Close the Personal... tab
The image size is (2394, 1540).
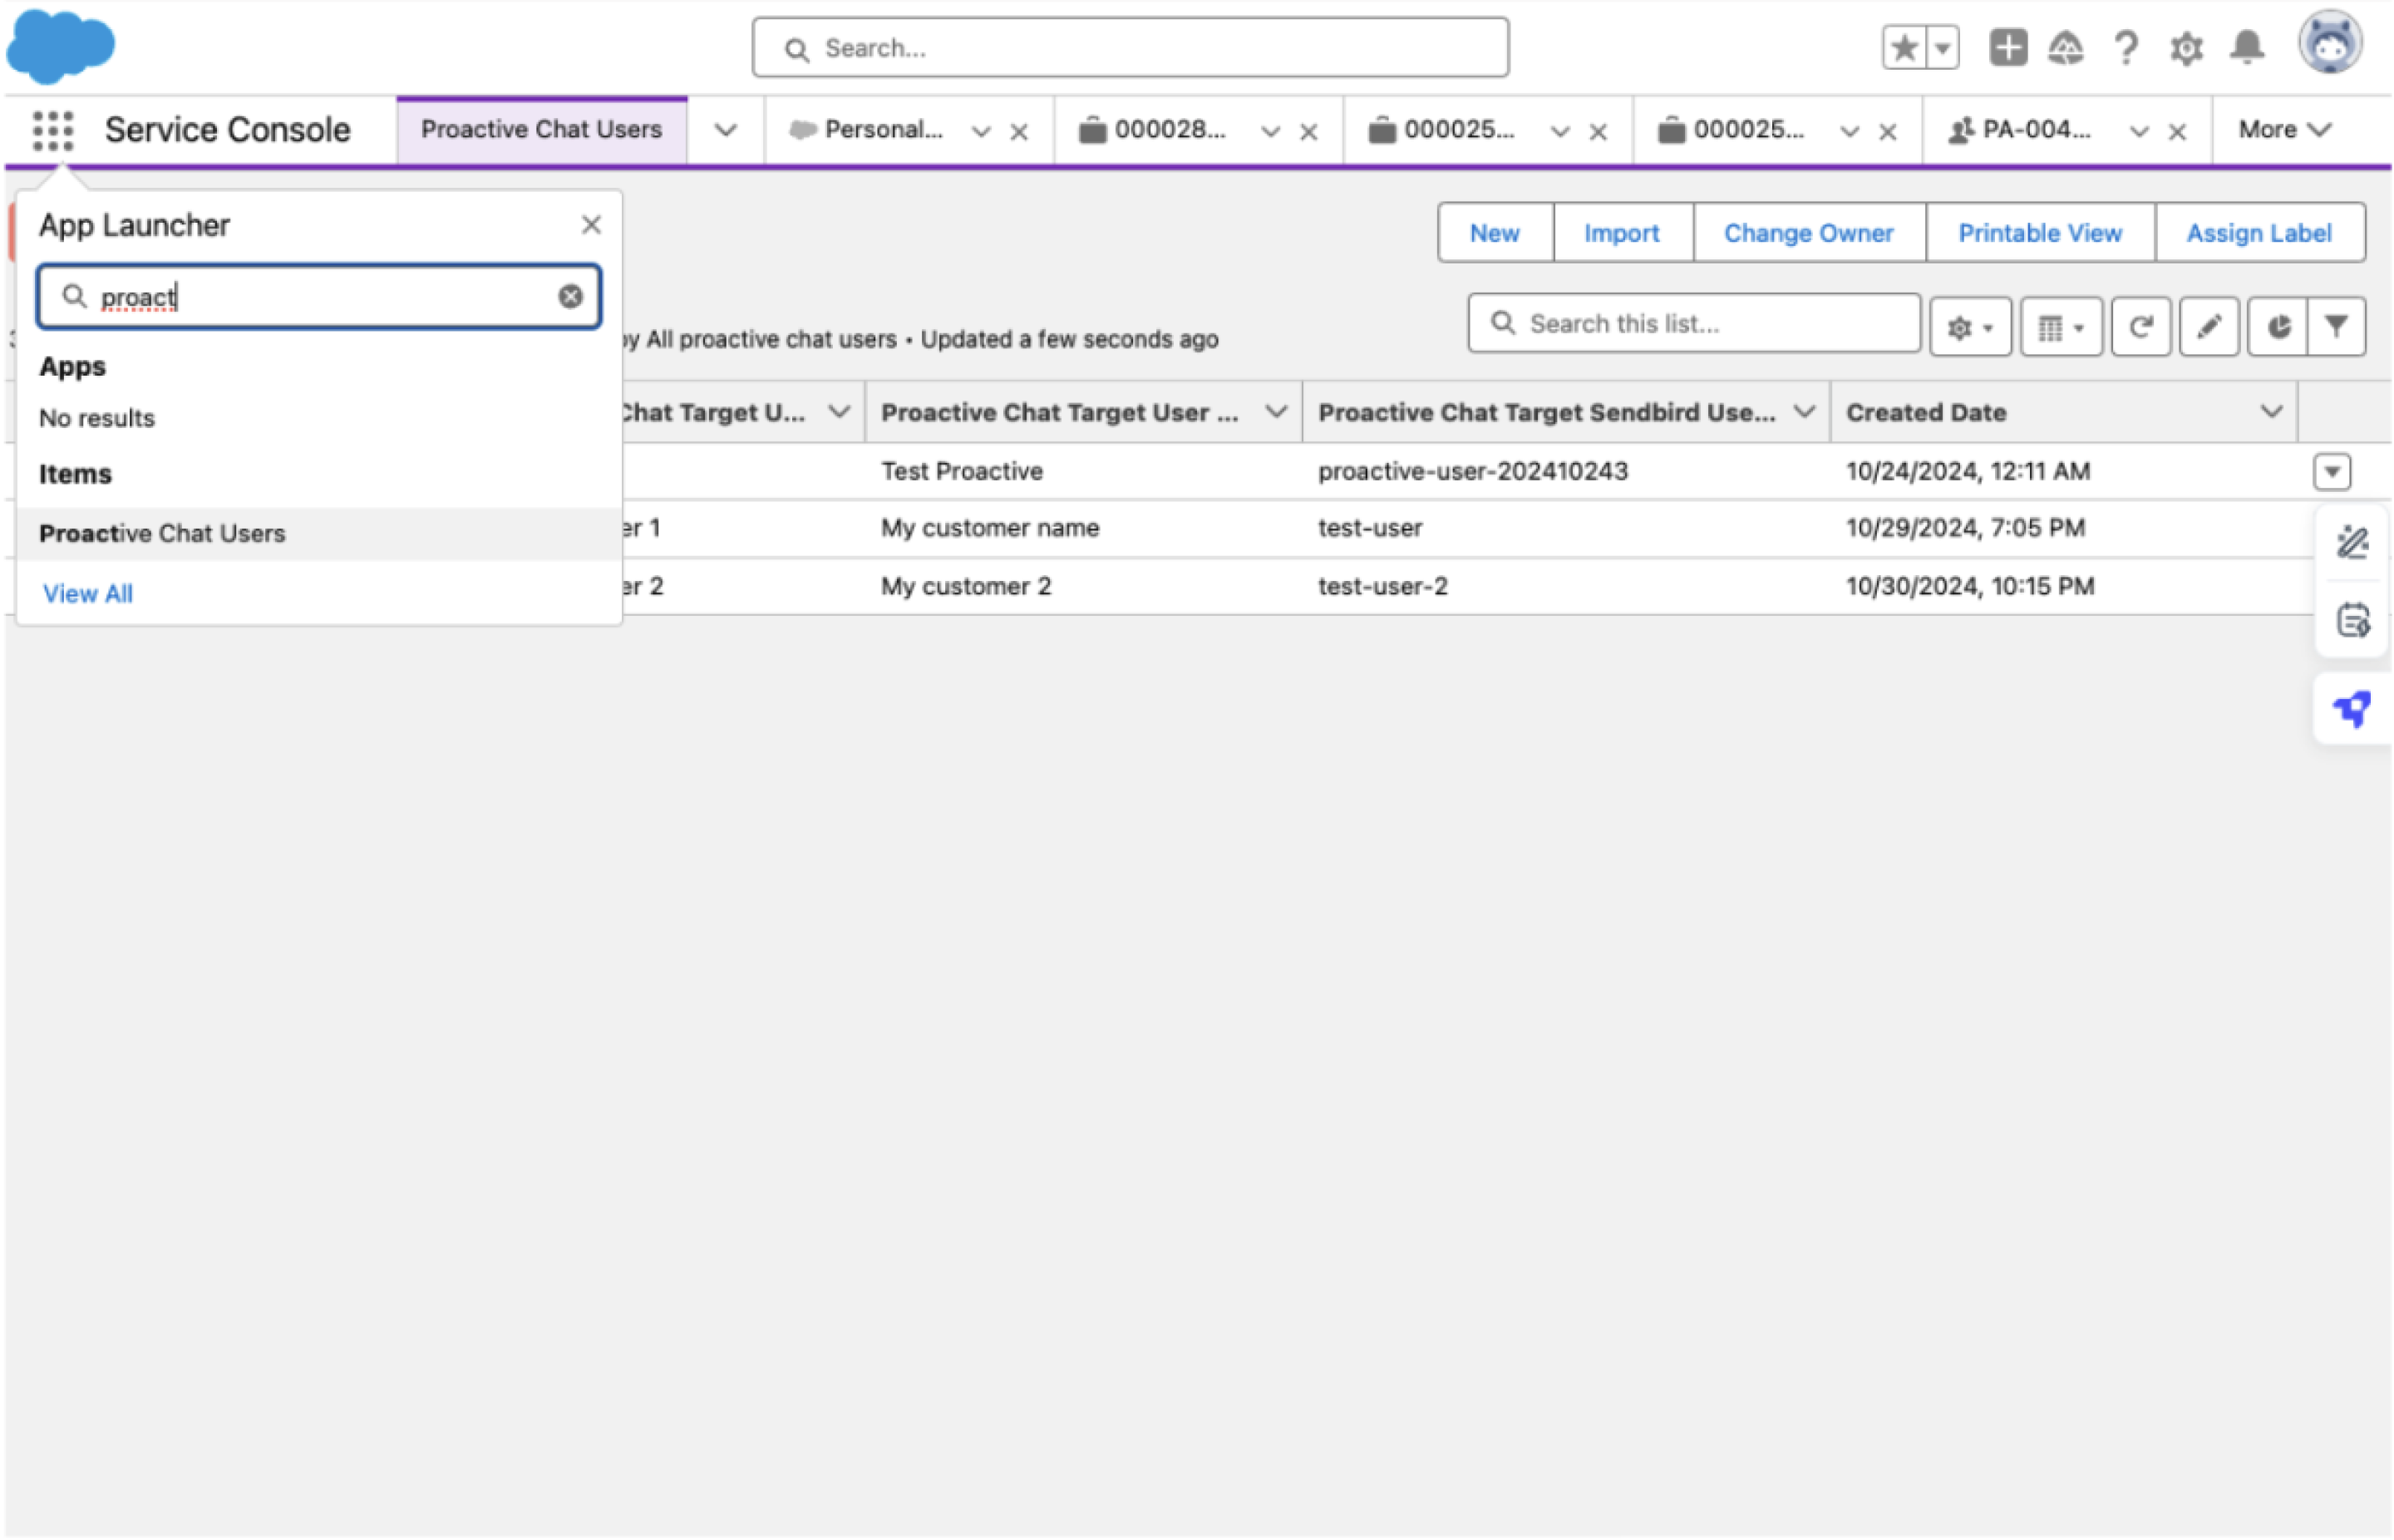(1019, 132)
